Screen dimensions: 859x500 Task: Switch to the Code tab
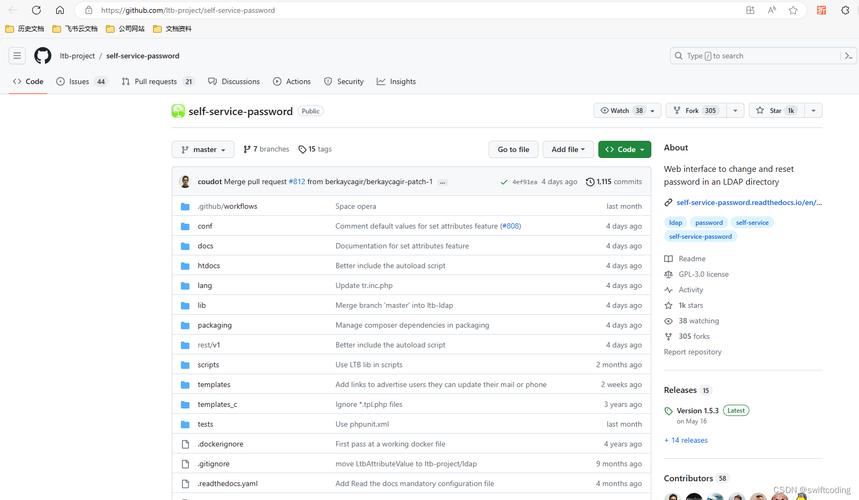28,82
